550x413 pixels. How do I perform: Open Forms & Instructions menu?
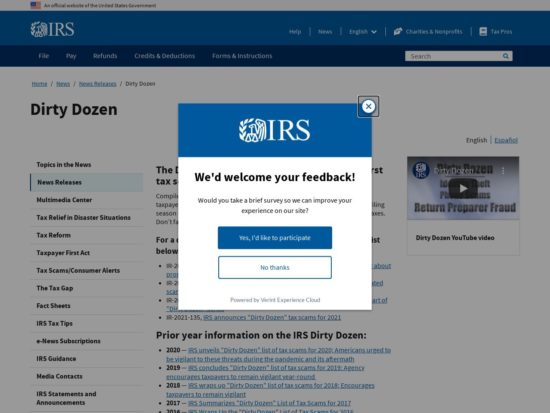(x=242, y=56)
